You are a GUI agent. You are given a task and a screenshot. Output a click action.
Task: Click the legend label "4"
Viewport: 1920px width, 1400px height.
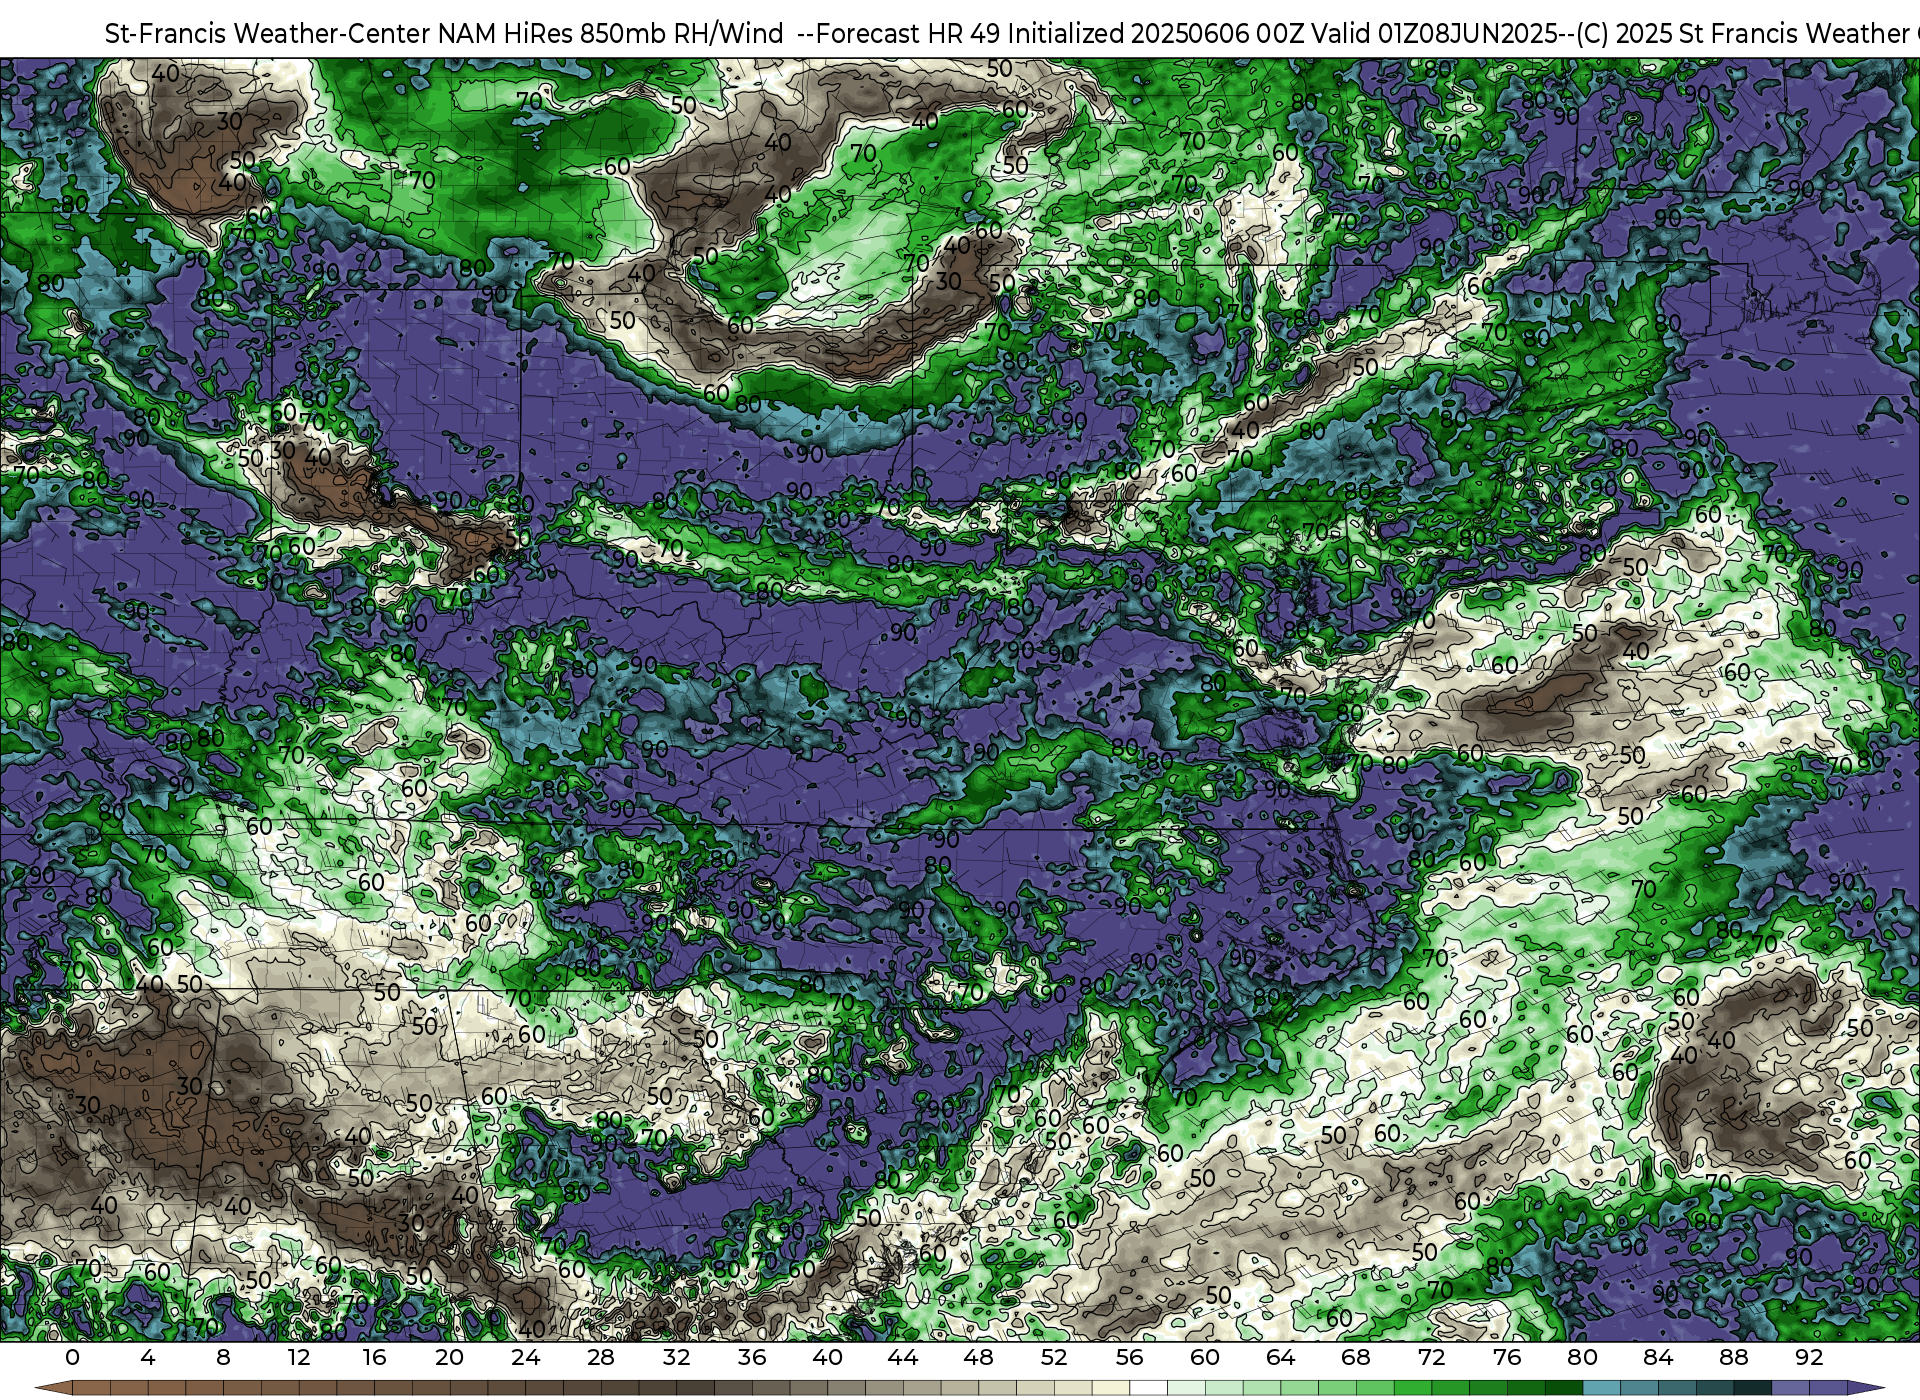pos(148,1357)
